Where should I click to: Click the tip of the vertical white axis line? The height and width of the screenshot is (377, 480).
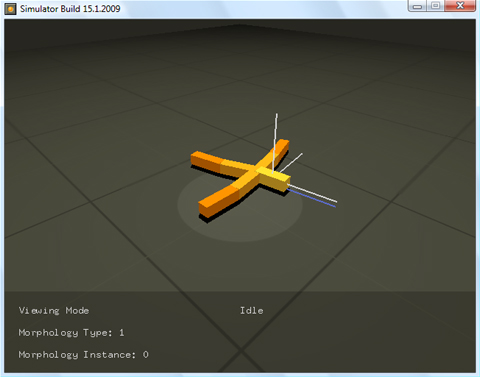click(276, 115)
